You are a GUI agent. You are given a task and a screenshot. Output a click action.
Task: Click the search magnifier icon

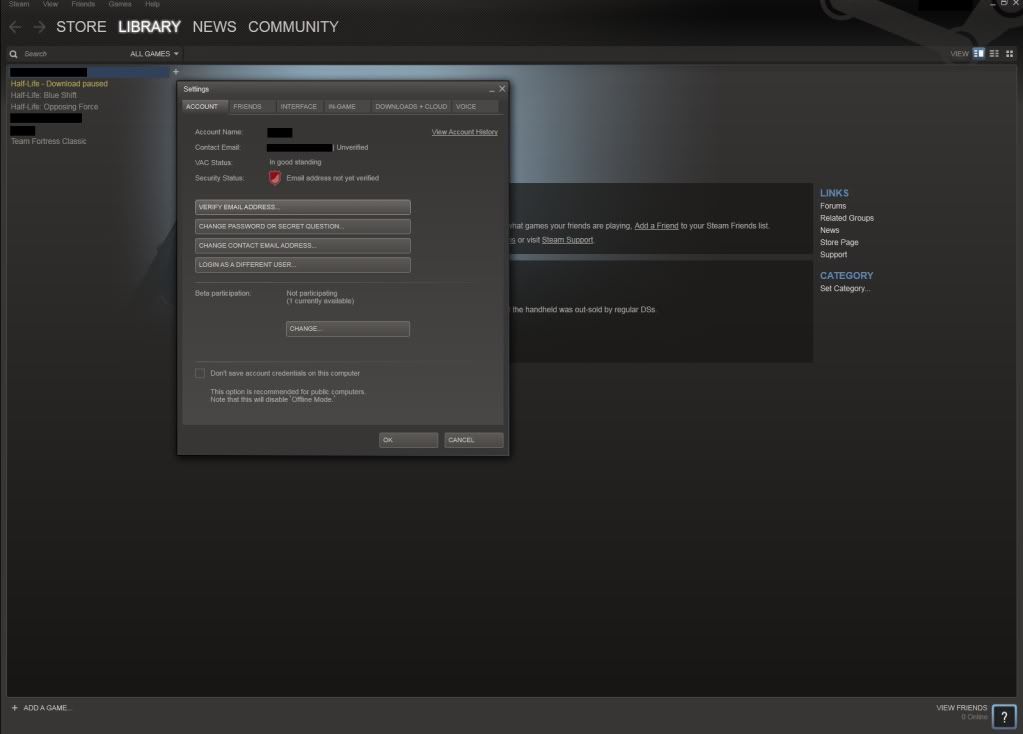coord(13,54)
